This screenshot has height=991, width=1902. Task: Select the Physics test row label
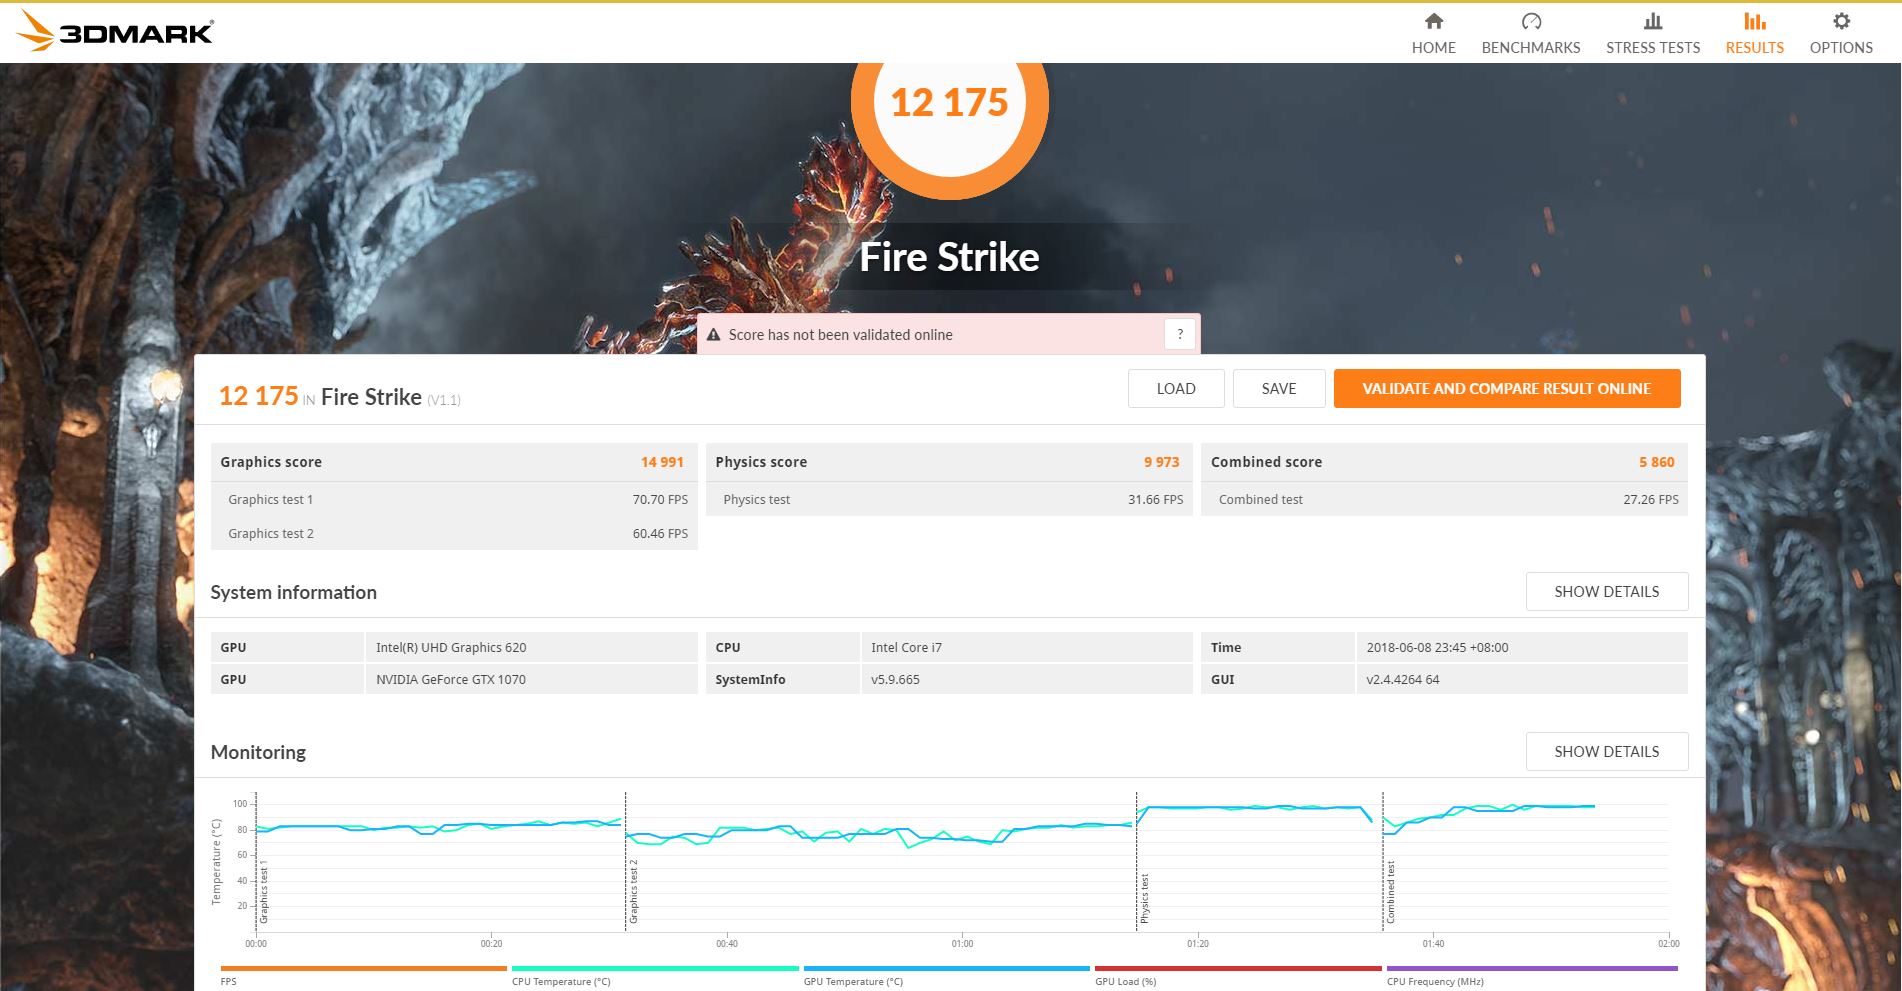pyautogui.click(x=756, y=500)
